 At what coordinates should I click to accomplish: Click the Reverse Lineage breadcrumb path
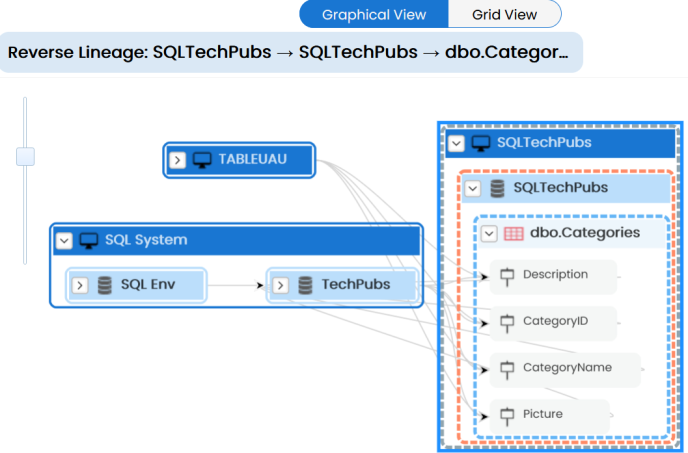tap(288, 51)
